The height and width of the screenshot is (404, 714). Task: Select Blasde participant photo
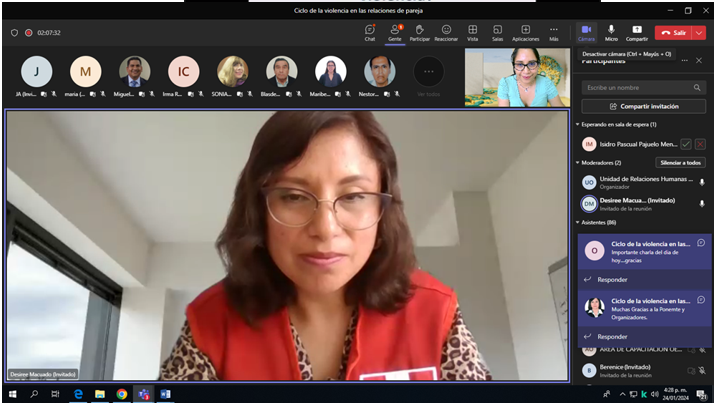pyautogui.click(x=282, y=72)
